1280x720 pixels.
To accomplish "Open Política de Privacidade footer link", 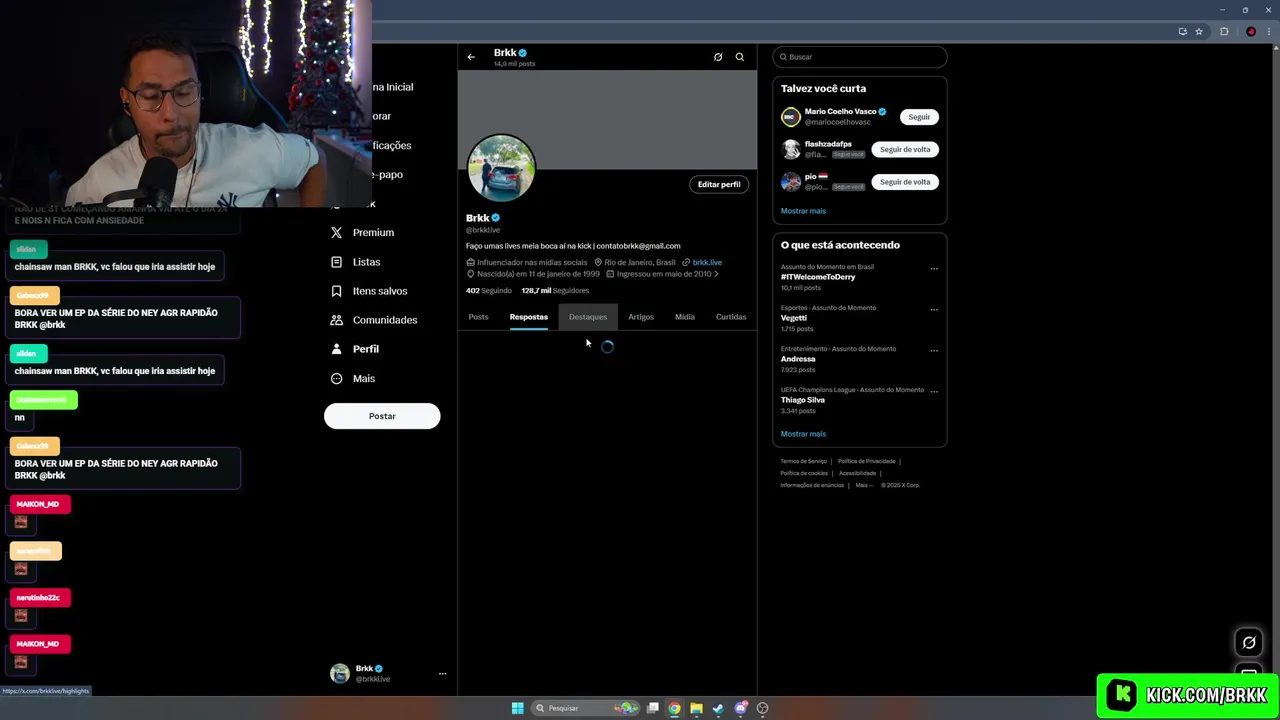I will click(866, 461).
